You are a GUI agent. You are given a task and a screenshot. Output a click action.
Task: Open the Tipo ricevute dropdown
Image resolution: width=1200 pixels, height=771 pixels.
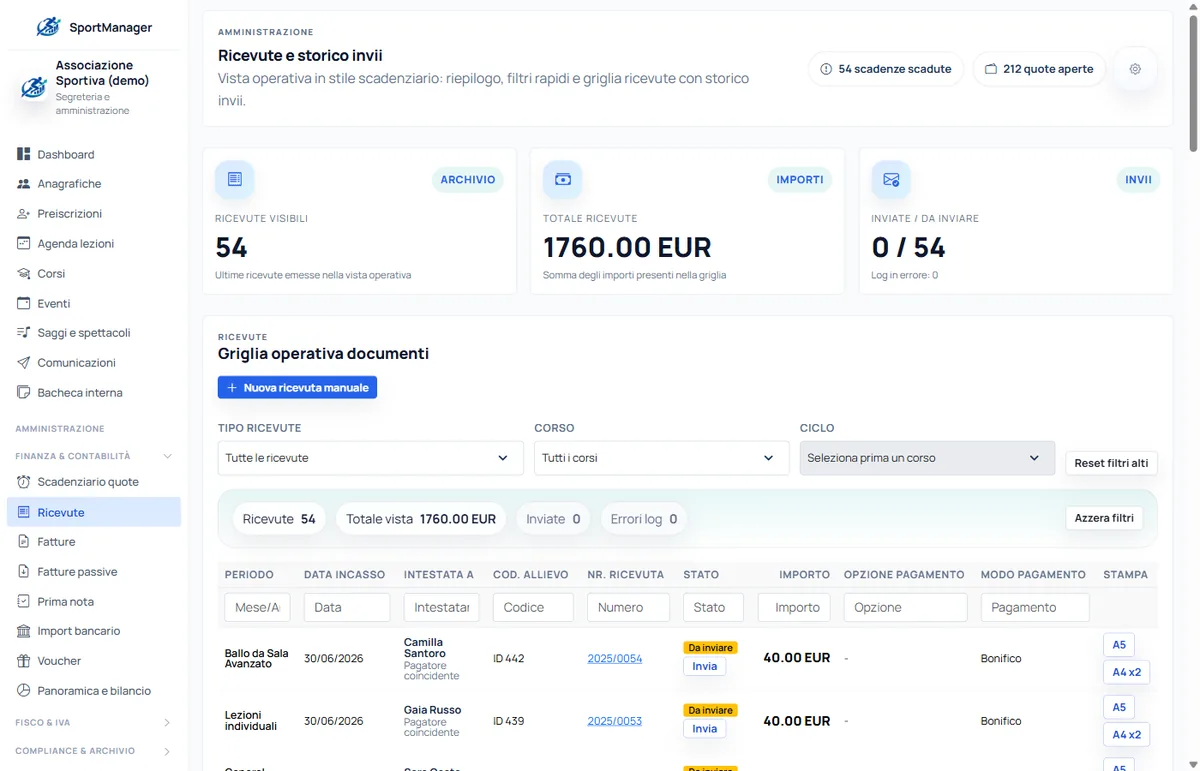tap(370, 458)
